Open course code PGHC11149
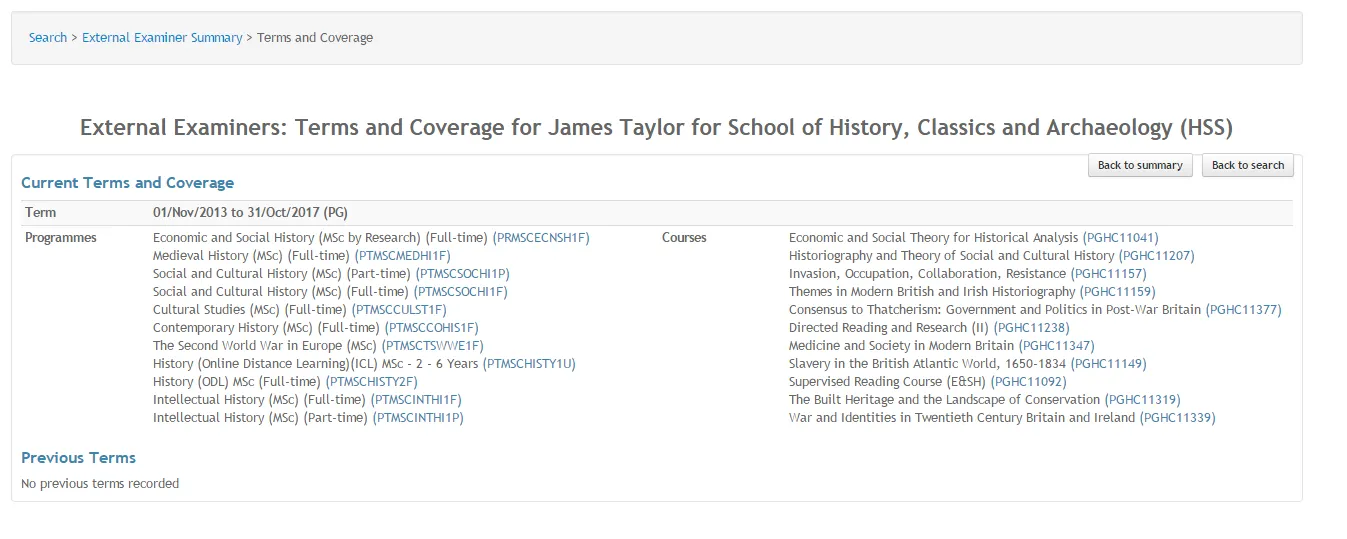Viewport: 1347px width, 539px height. tap(1109, 364)
